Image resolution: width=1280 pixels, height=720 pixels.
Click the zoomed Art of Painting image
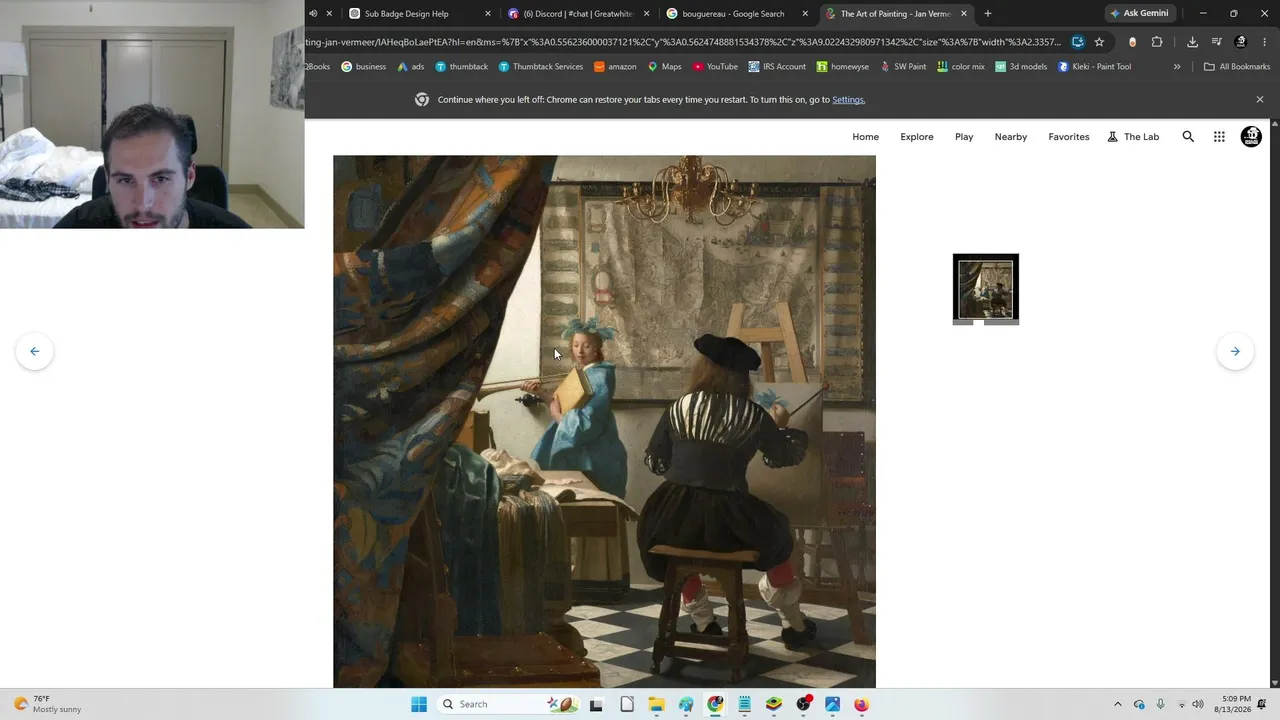[x=604, y=421]
